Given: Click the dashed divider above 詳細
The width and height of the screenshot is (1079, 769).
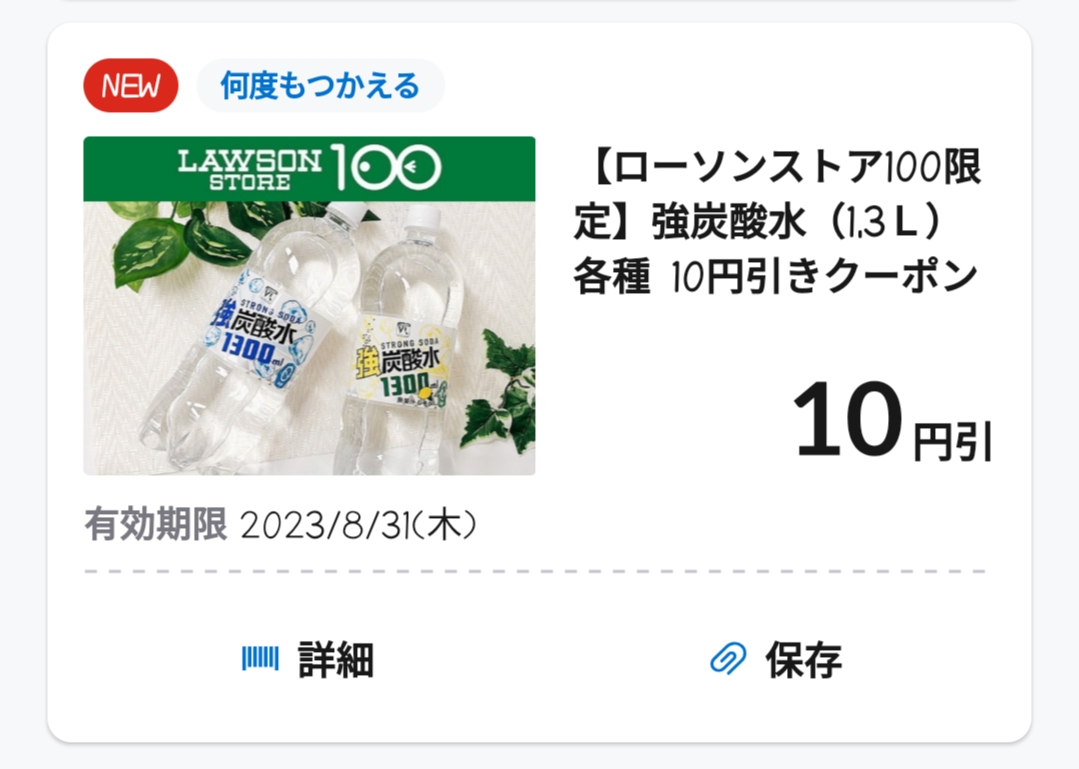Looking at the screenshot, I should (x=535, y=572).
